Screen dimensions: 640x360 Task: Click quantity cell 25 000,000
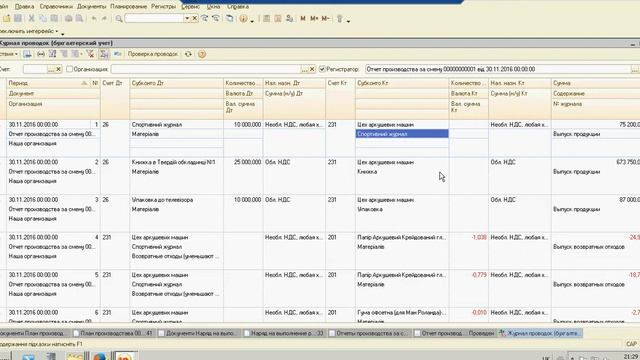click(x=243, y=162)
